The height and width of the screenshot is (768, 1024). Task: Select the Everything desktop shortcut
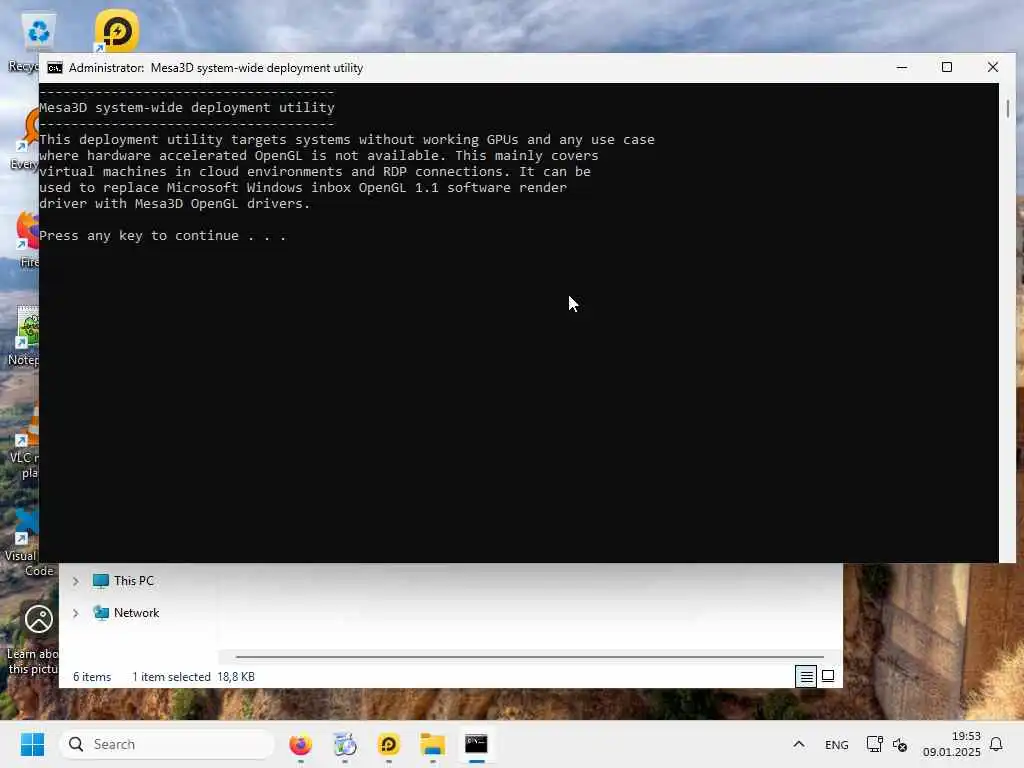[x=26, y=140]
